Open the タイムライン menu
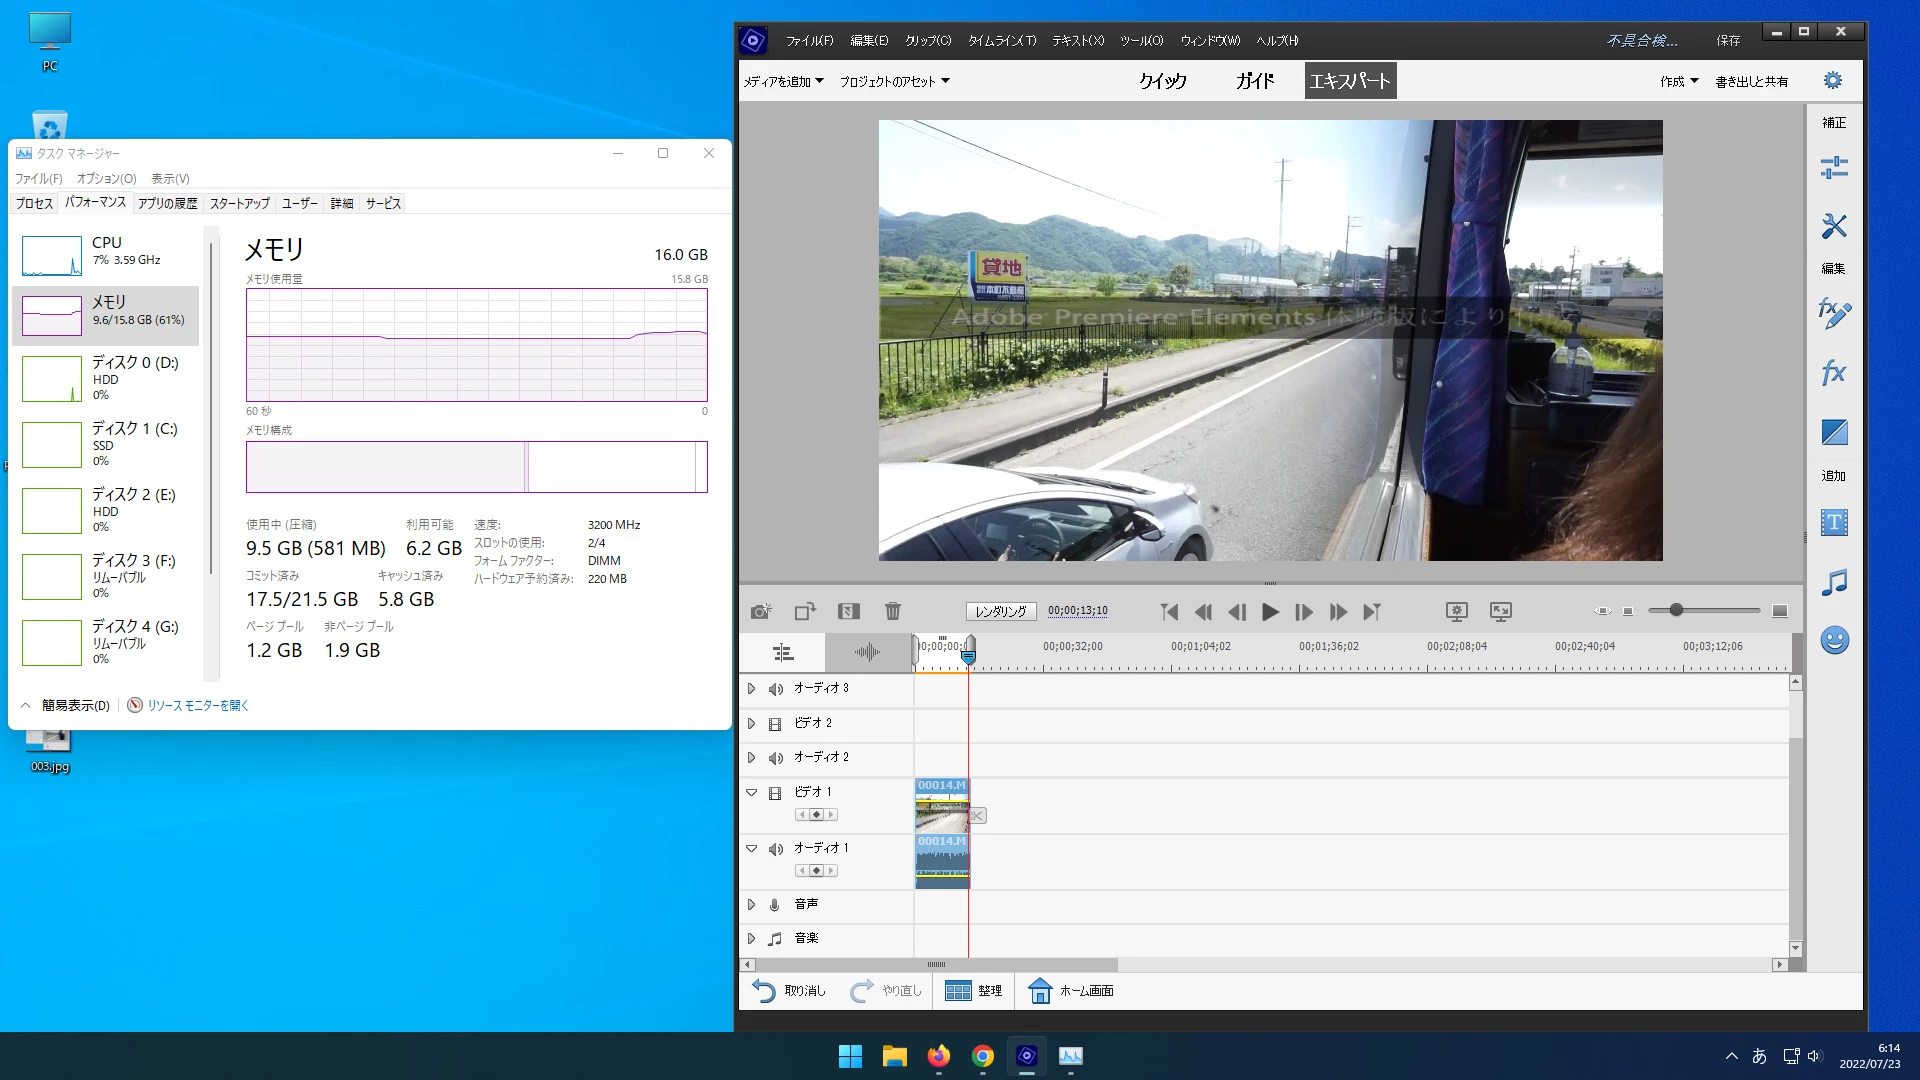This screenshot has height=1080, width=1920. [1001, 40]
